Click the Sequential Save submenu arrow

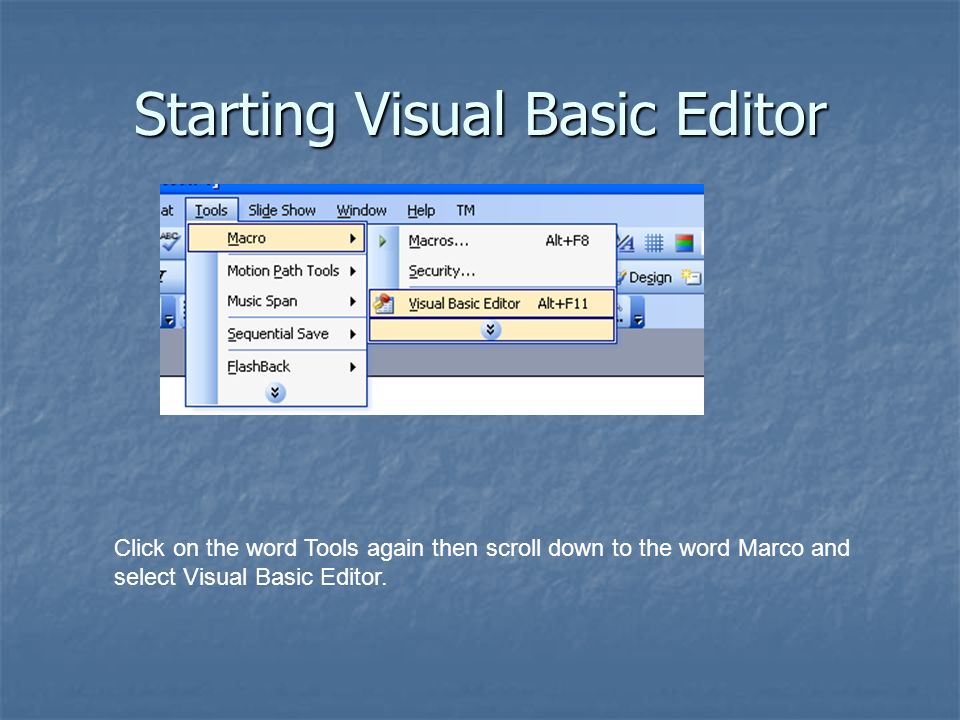pyautogui.click(x=353, y=334)
